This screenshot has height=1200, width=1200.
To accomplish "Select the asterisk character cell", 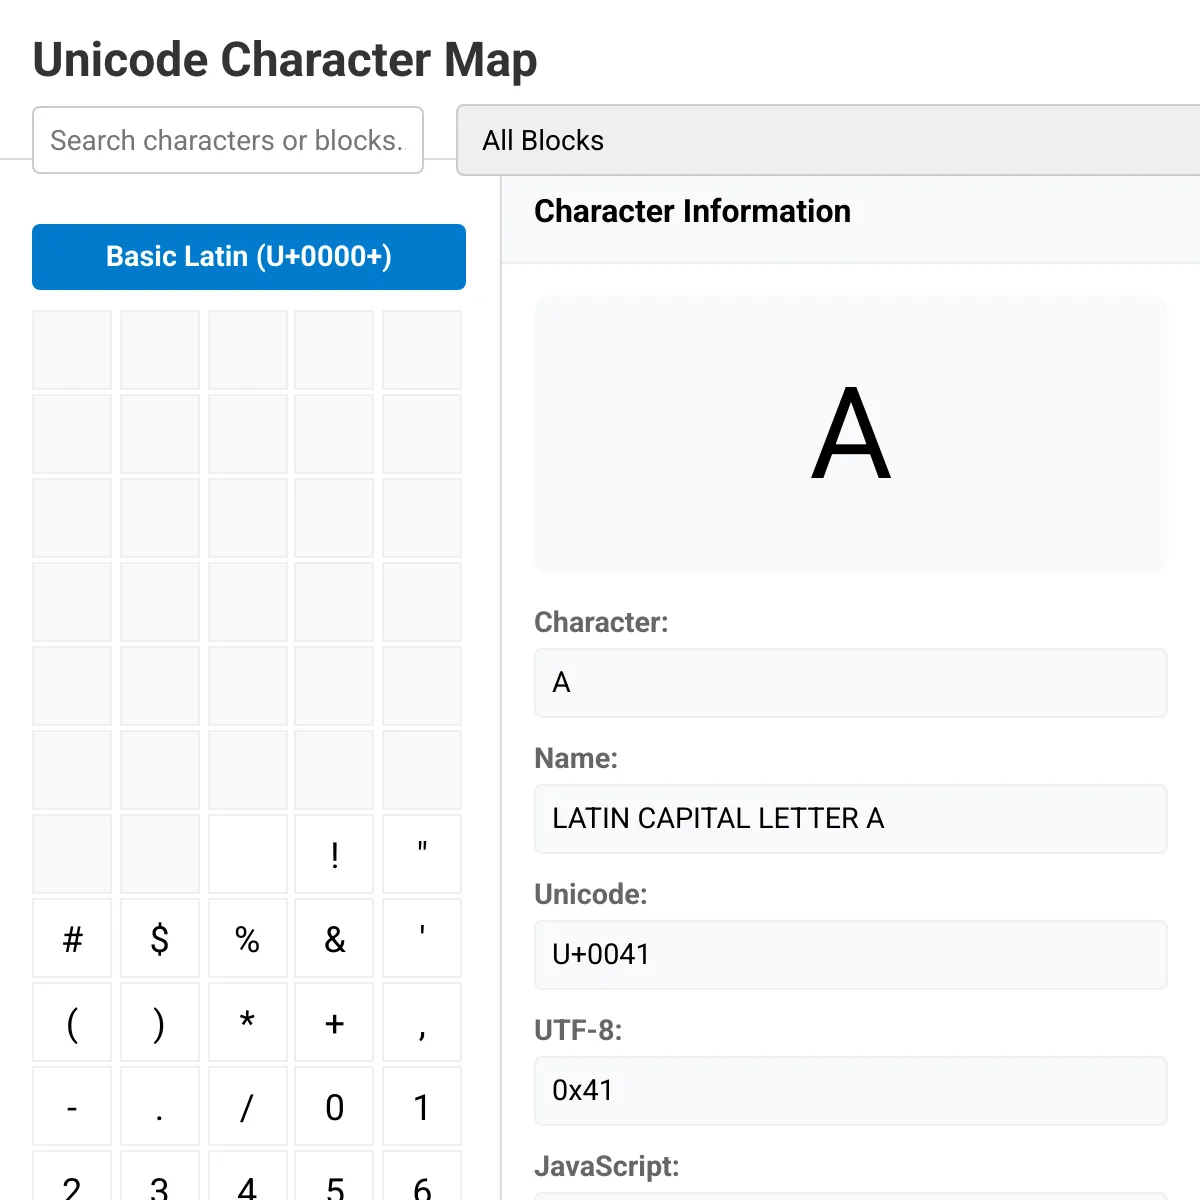I will click(x=247, y=1022).
